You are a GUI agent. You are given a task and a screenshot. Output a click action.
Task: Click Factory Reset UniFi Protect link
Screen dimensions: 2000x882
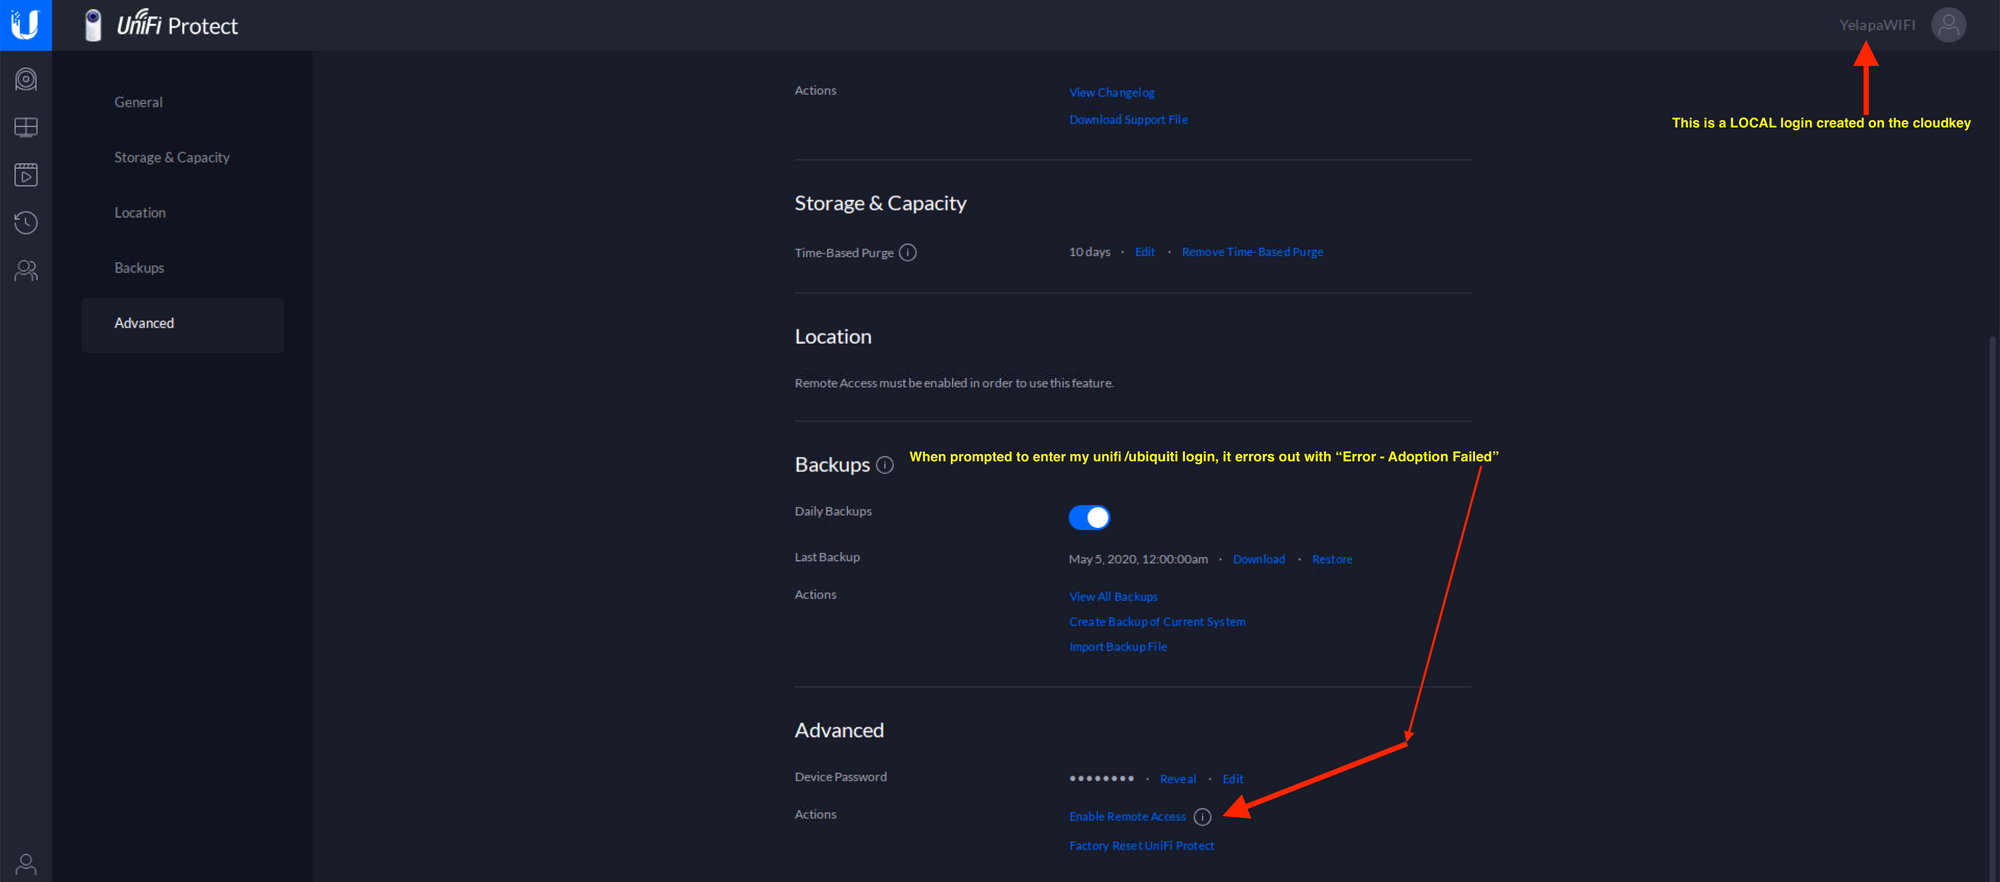pyautogui.click(x=1141, y=846)
